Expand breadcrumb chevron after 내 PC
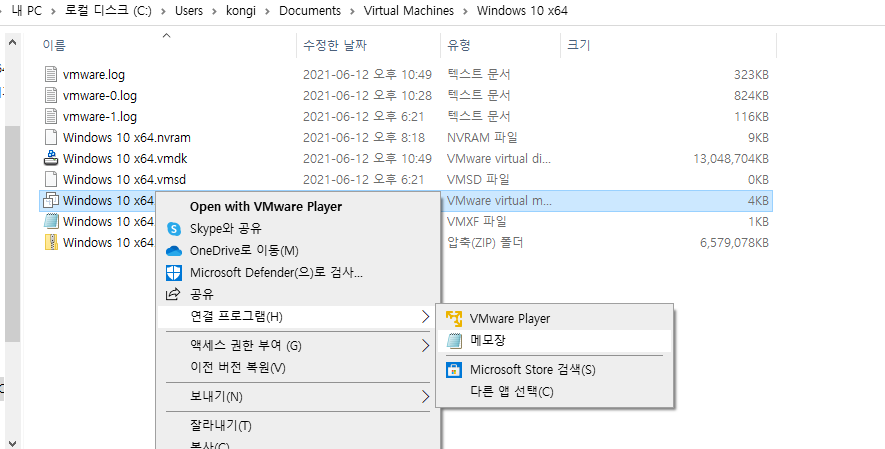885x449 pixels. (x=53, y=11)
